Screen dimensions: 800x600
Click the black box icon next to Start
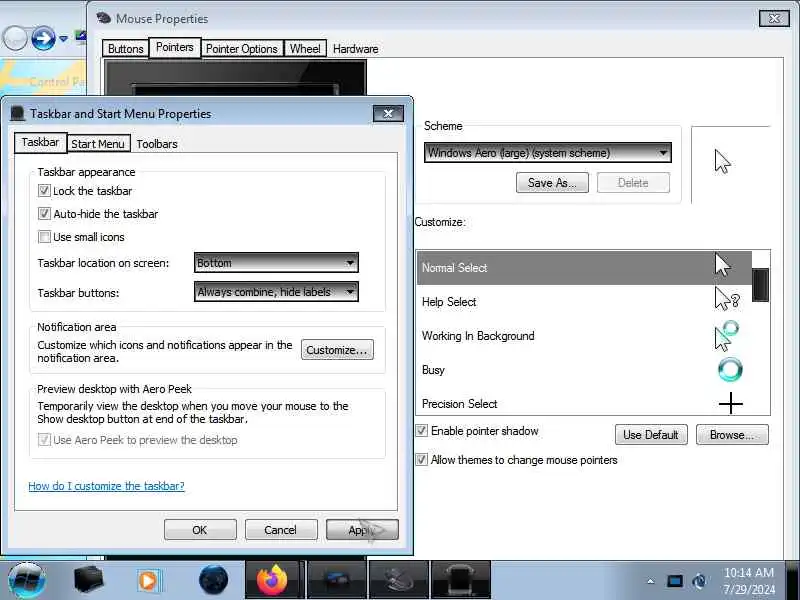[88, 580]
